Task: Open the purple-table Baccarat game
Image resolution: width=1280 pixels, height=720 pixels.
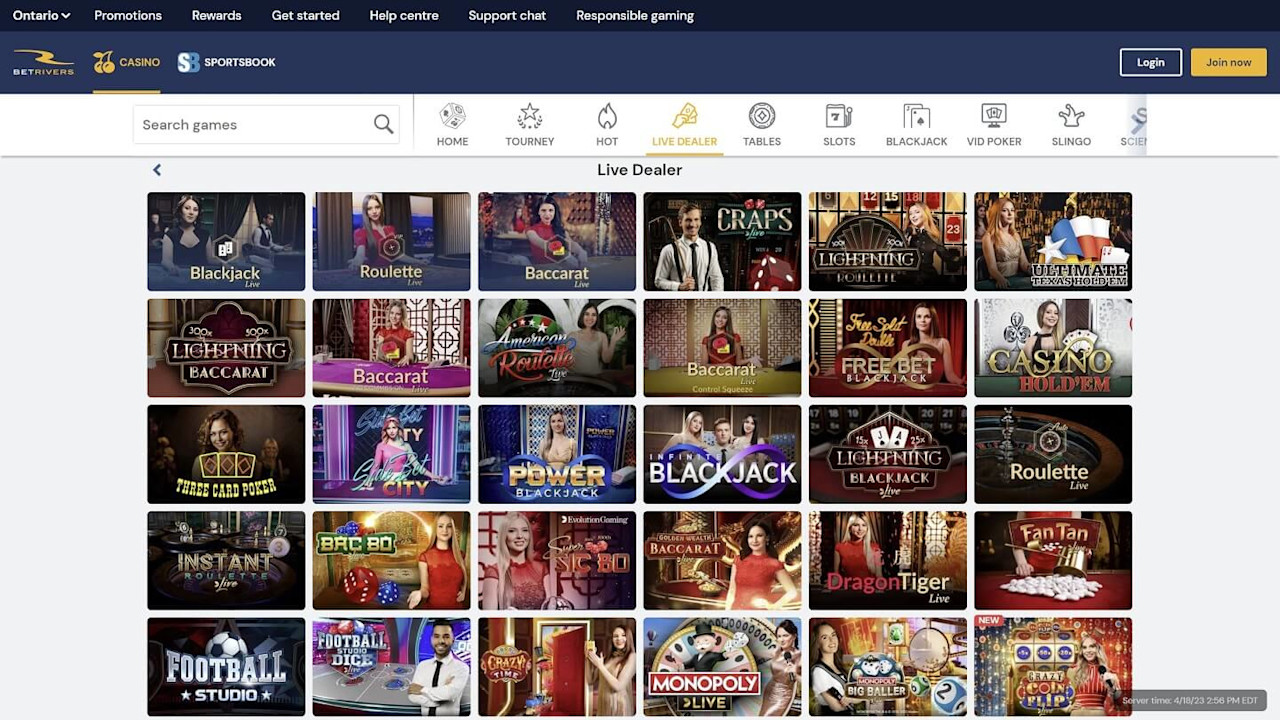Action: click(391, 348)
